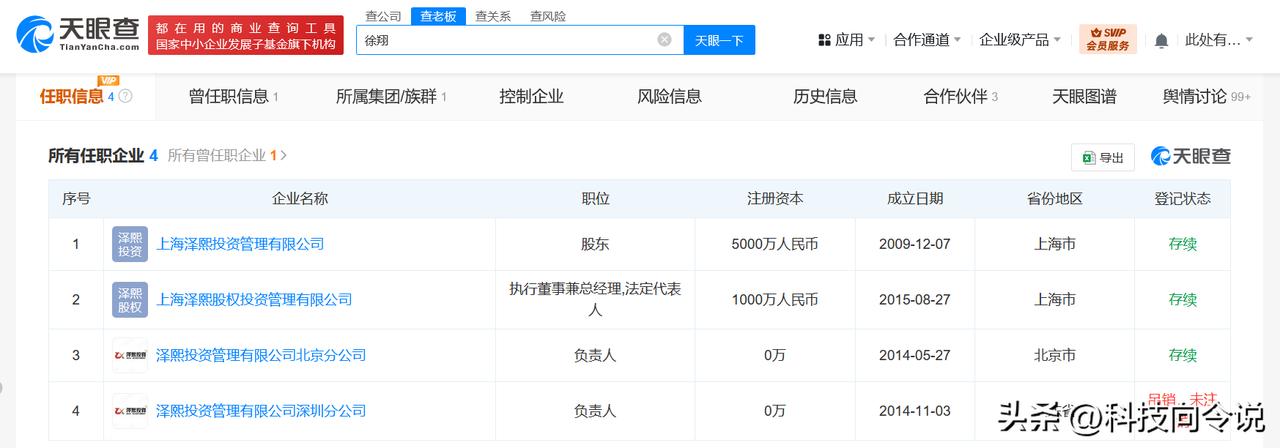
Task: Click the 股东 position cell
Action: click(596, 244)
